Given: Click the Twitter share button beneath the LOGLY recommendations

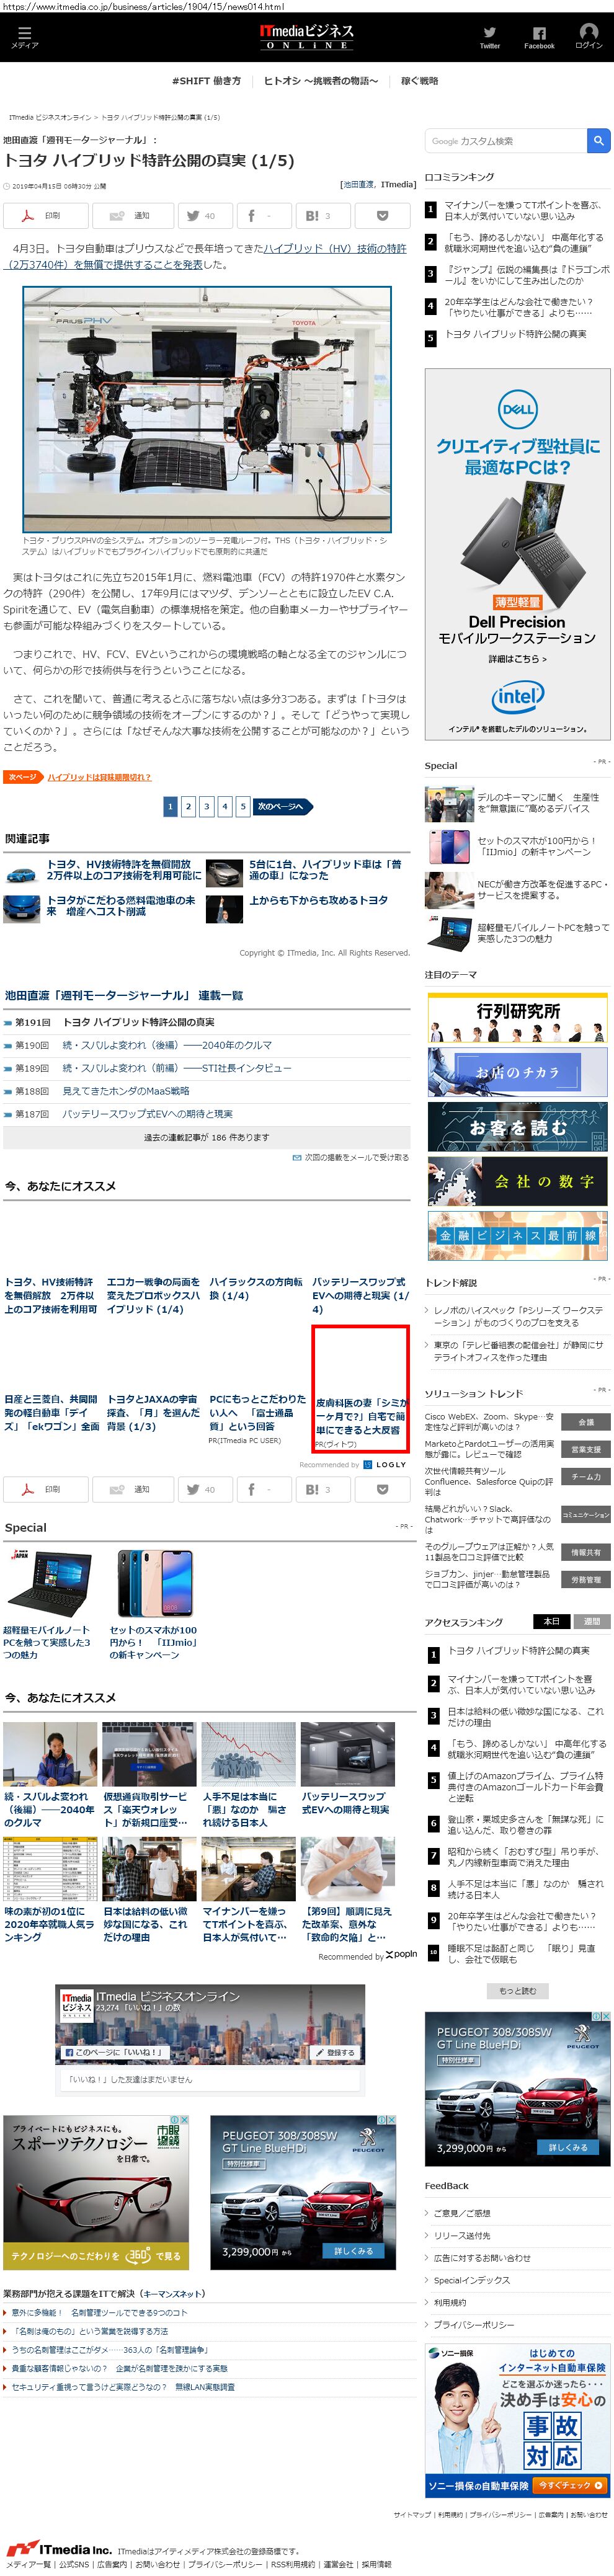Looking at the screenshot, I should pyautogui.click(x=205, y=1489).
